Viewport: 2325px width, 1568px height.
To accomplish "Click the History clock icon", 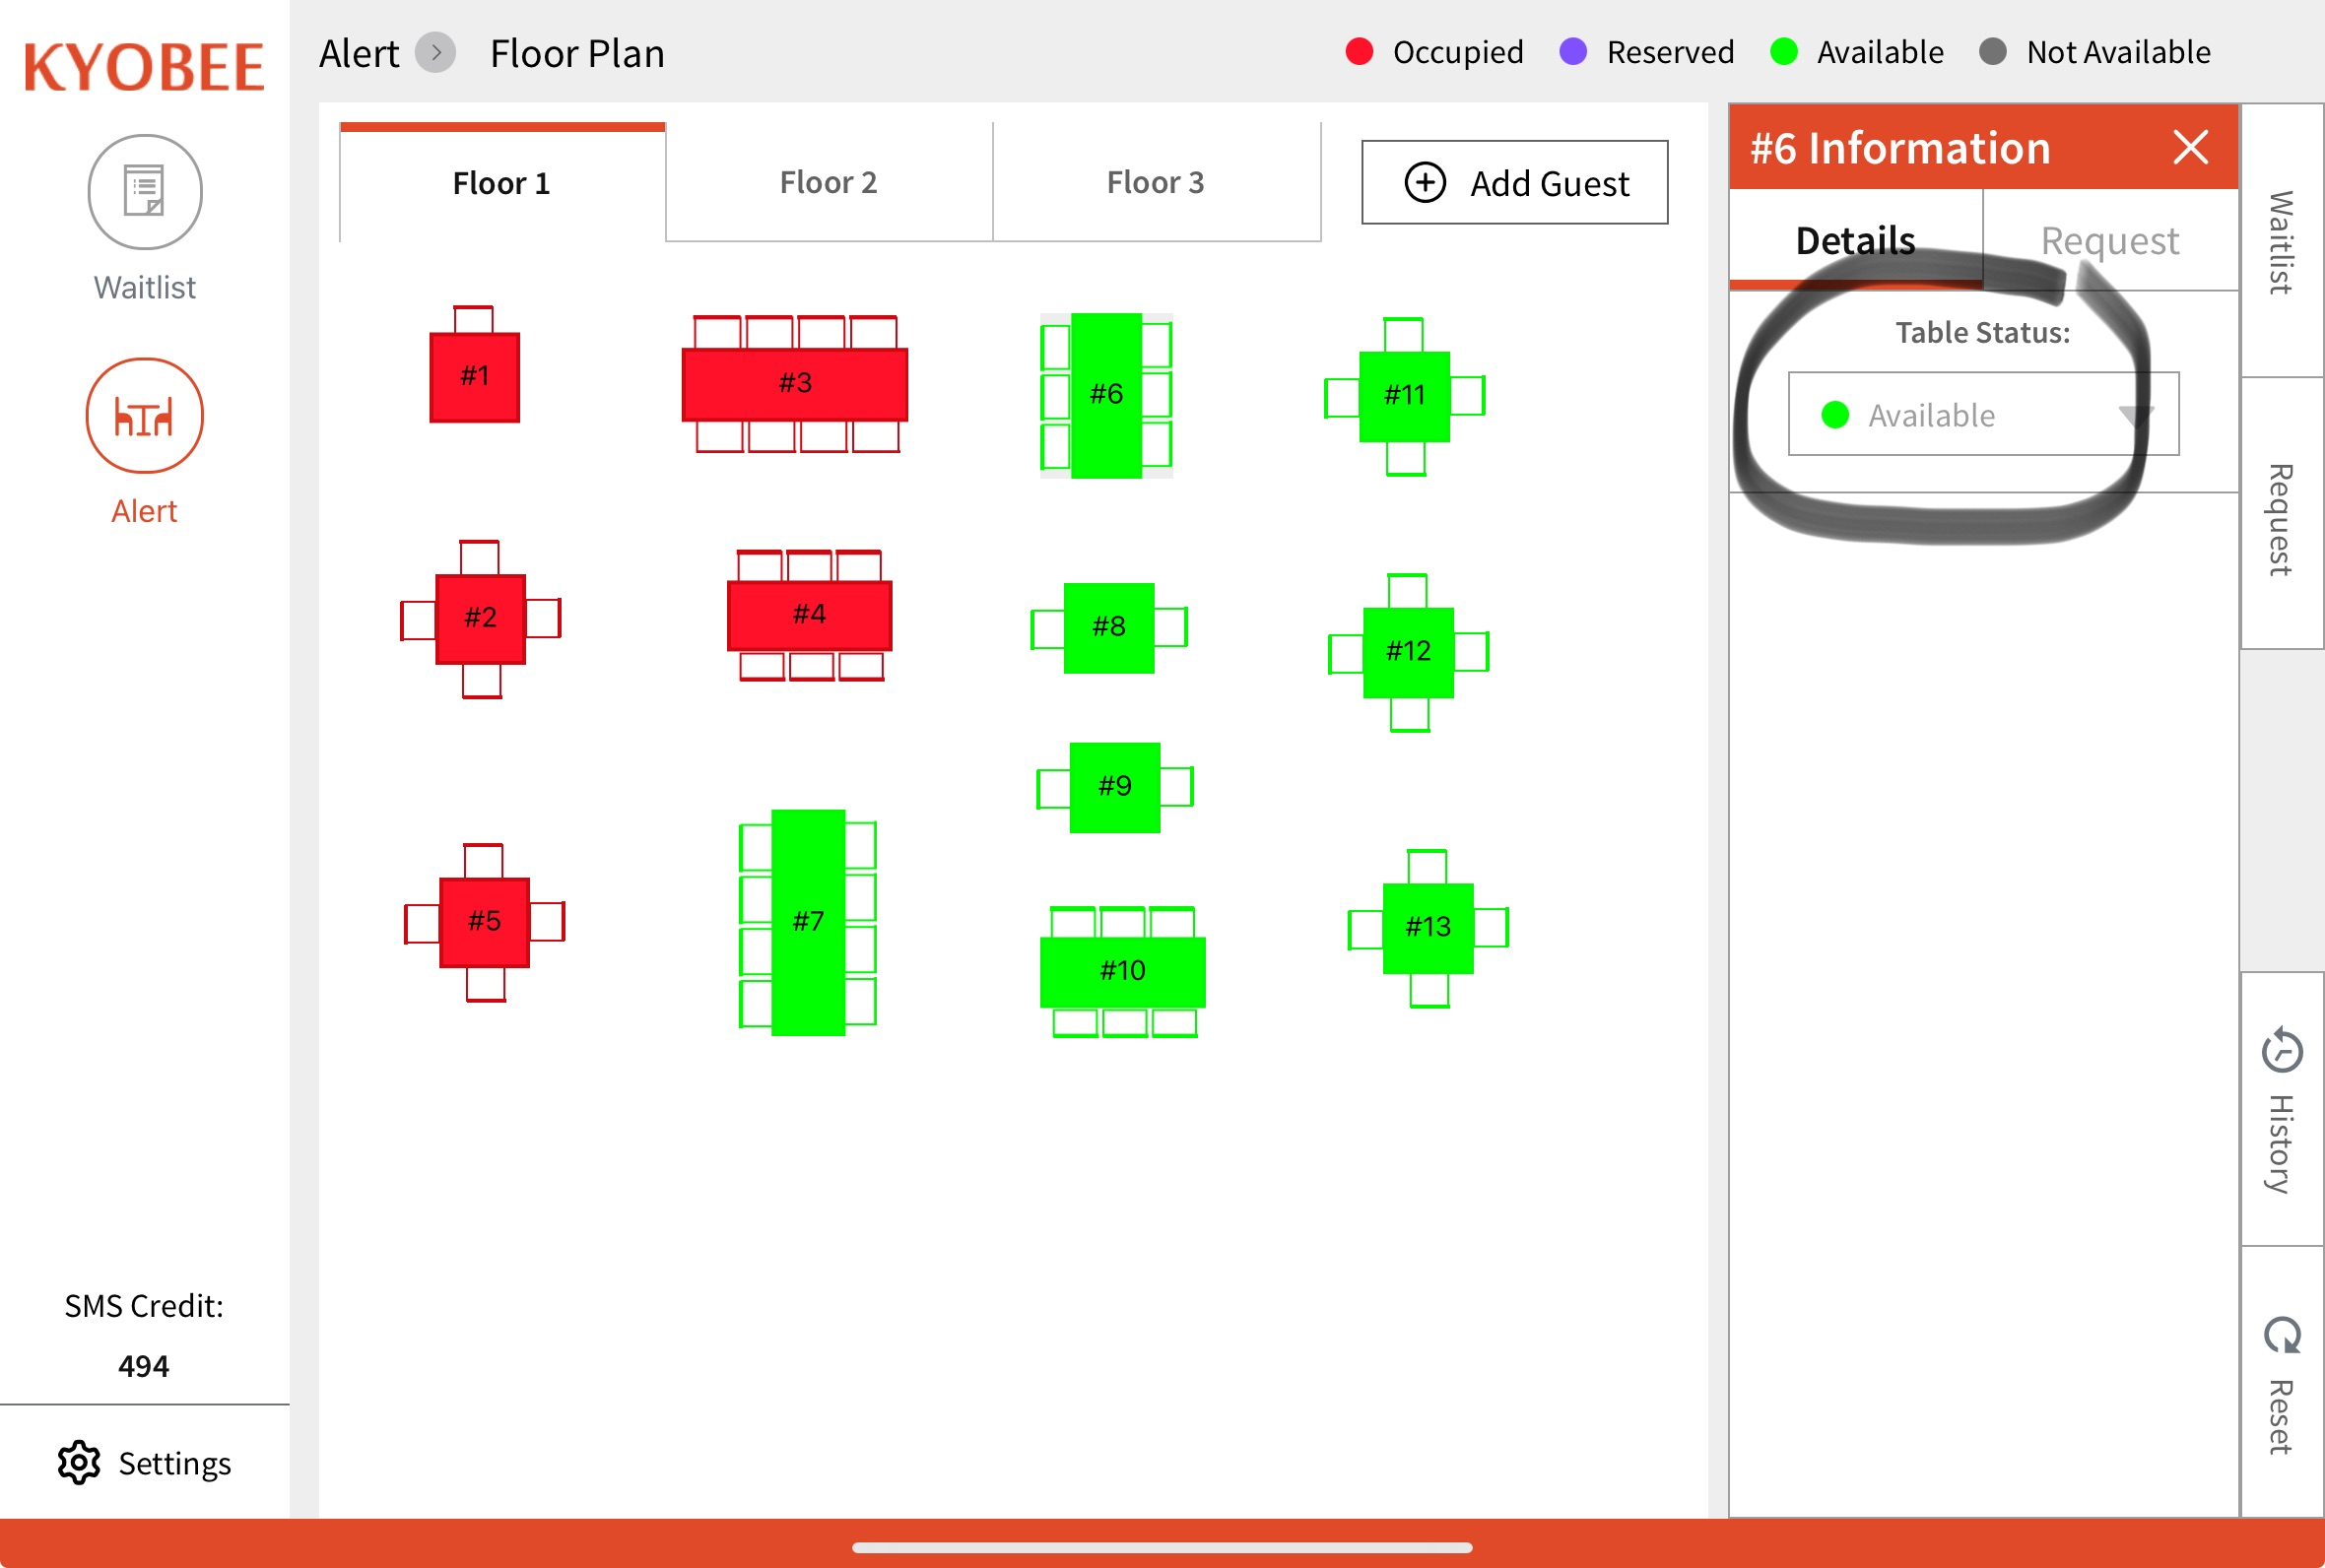I will (x=2281, y=1051).
